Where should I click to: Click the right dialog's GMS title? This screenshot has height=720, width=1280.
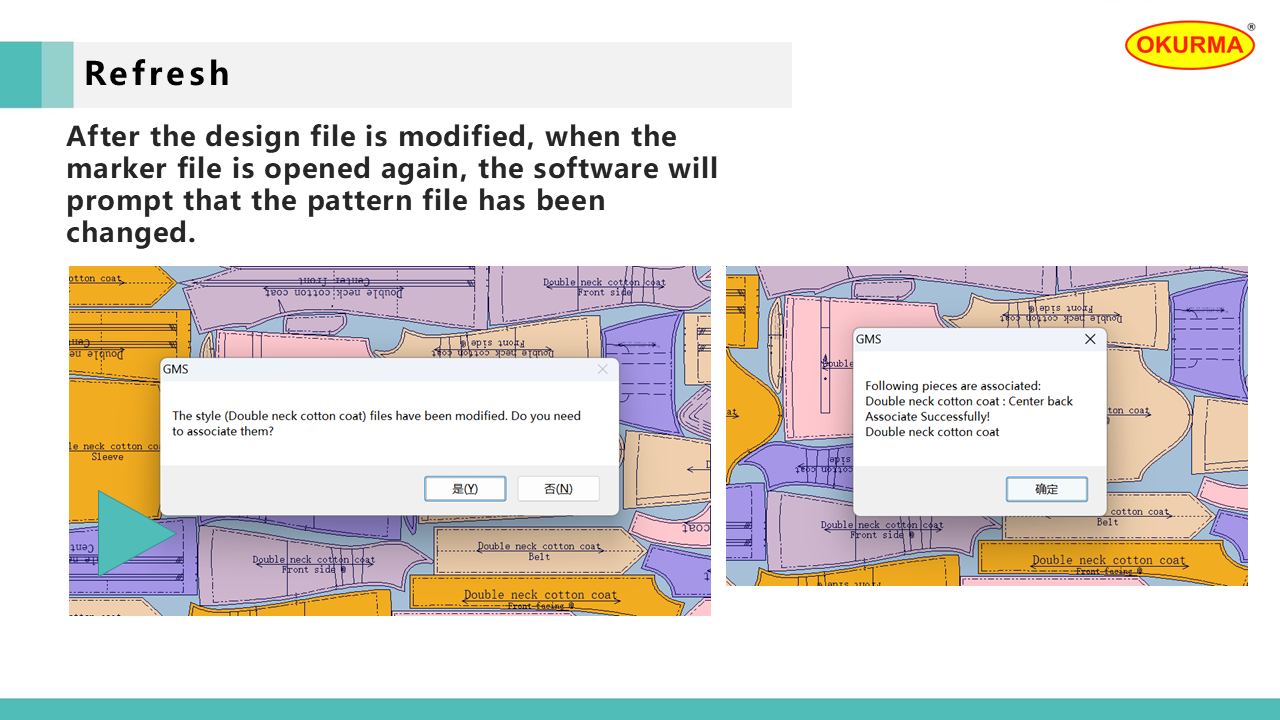[868, 339]
